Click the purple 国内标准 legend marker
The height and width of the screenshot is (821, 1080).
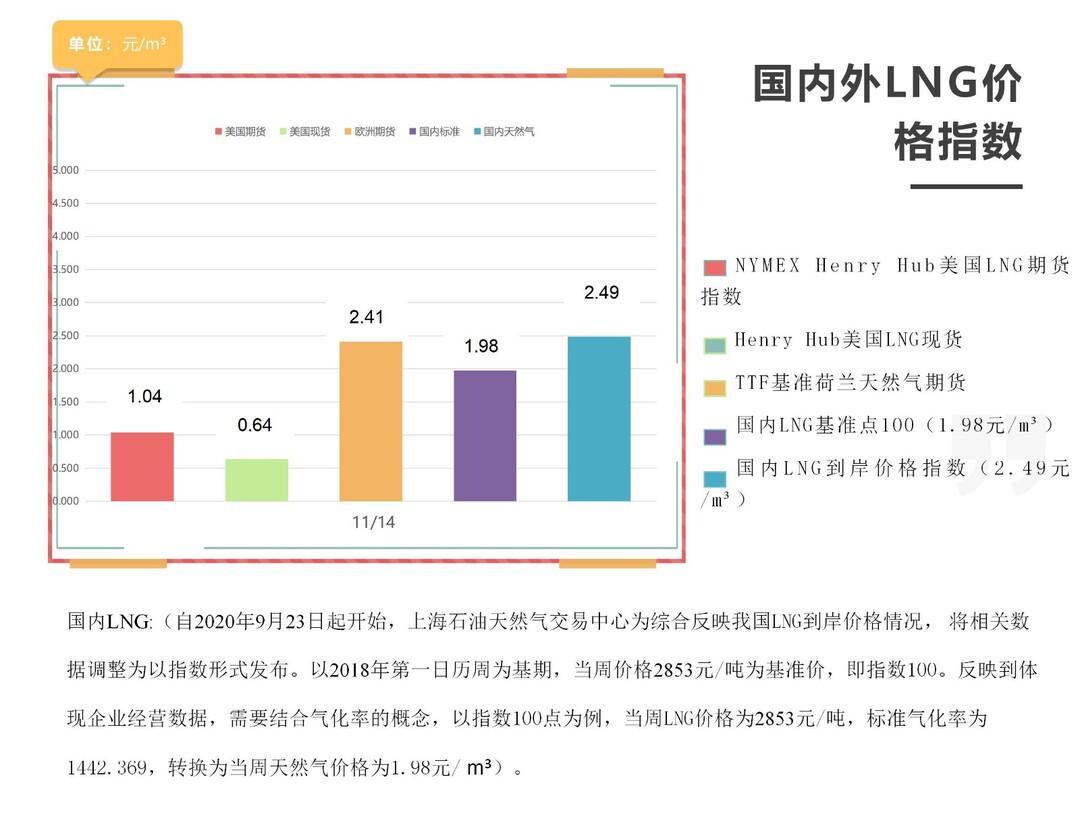[413, 132]
